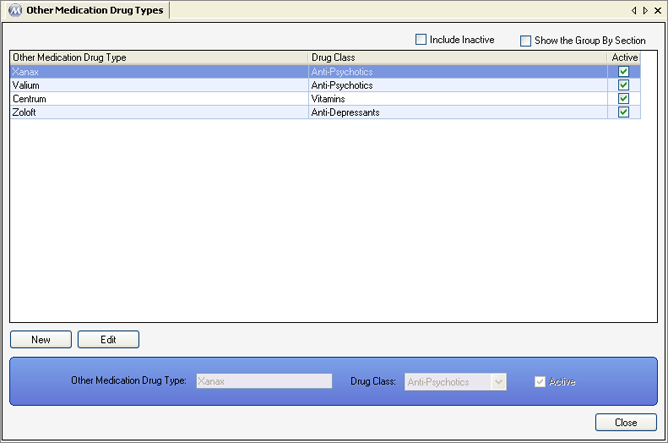Screen dimensions: 668x443
Task: Enable the Include Inactive checkbox
Action: 420,40
